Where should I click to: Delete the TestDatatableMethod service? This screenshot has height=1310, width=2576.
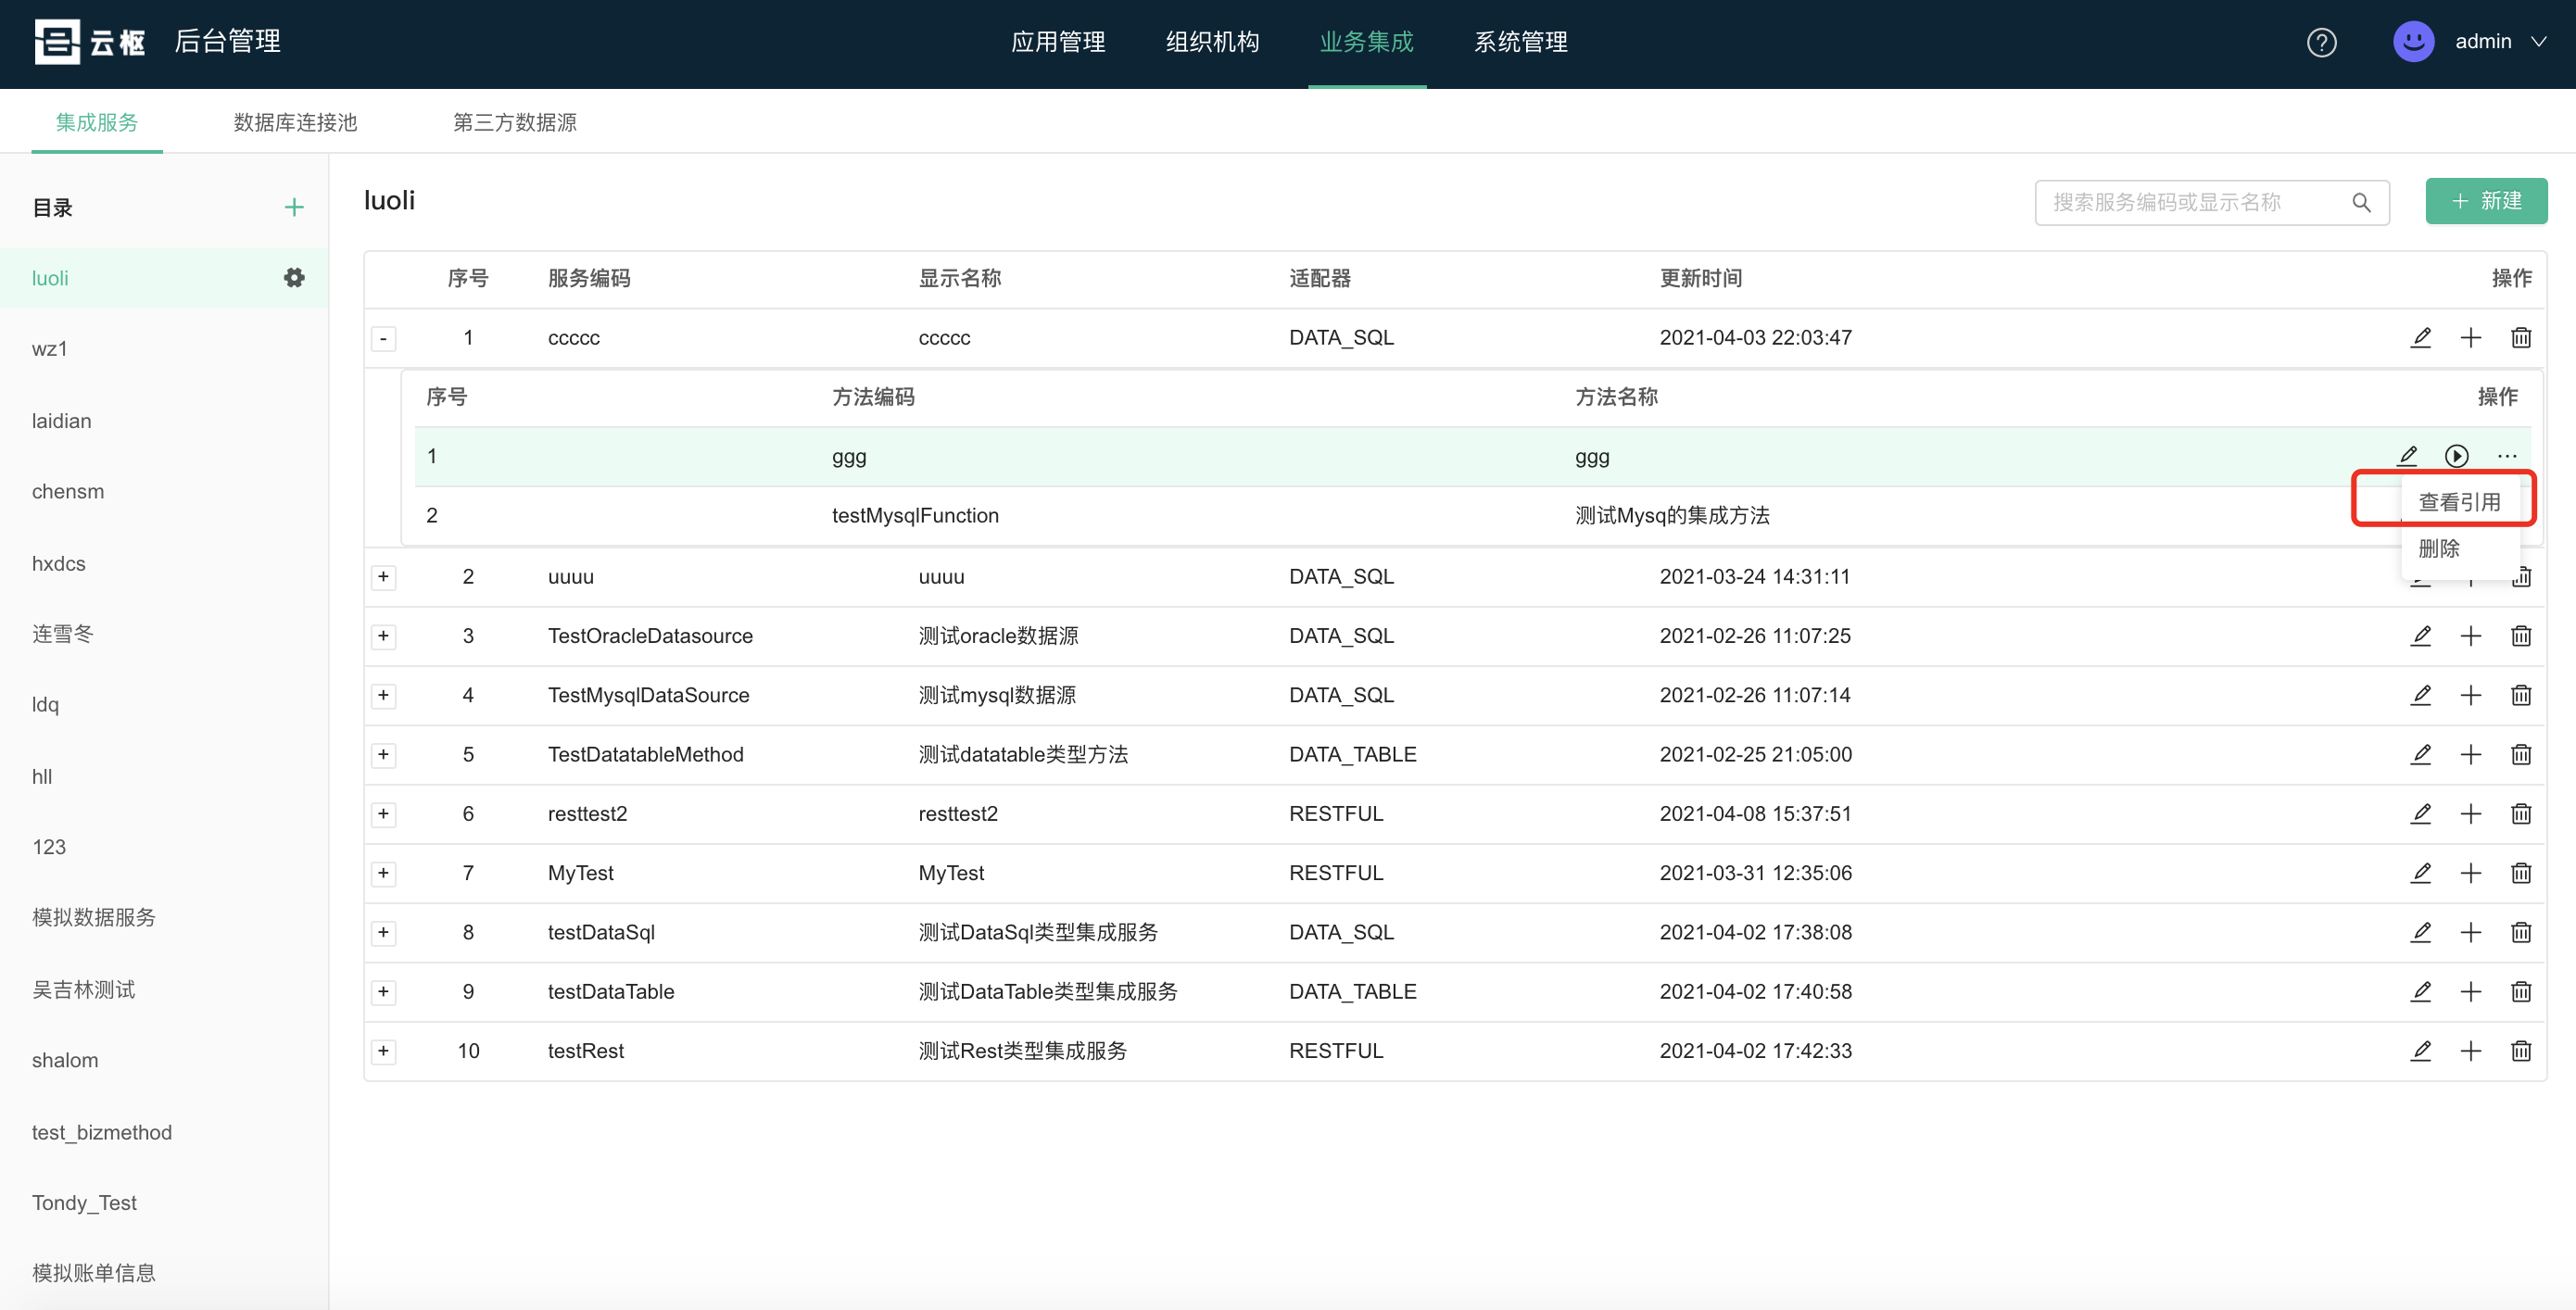(x=2520, y=754)
